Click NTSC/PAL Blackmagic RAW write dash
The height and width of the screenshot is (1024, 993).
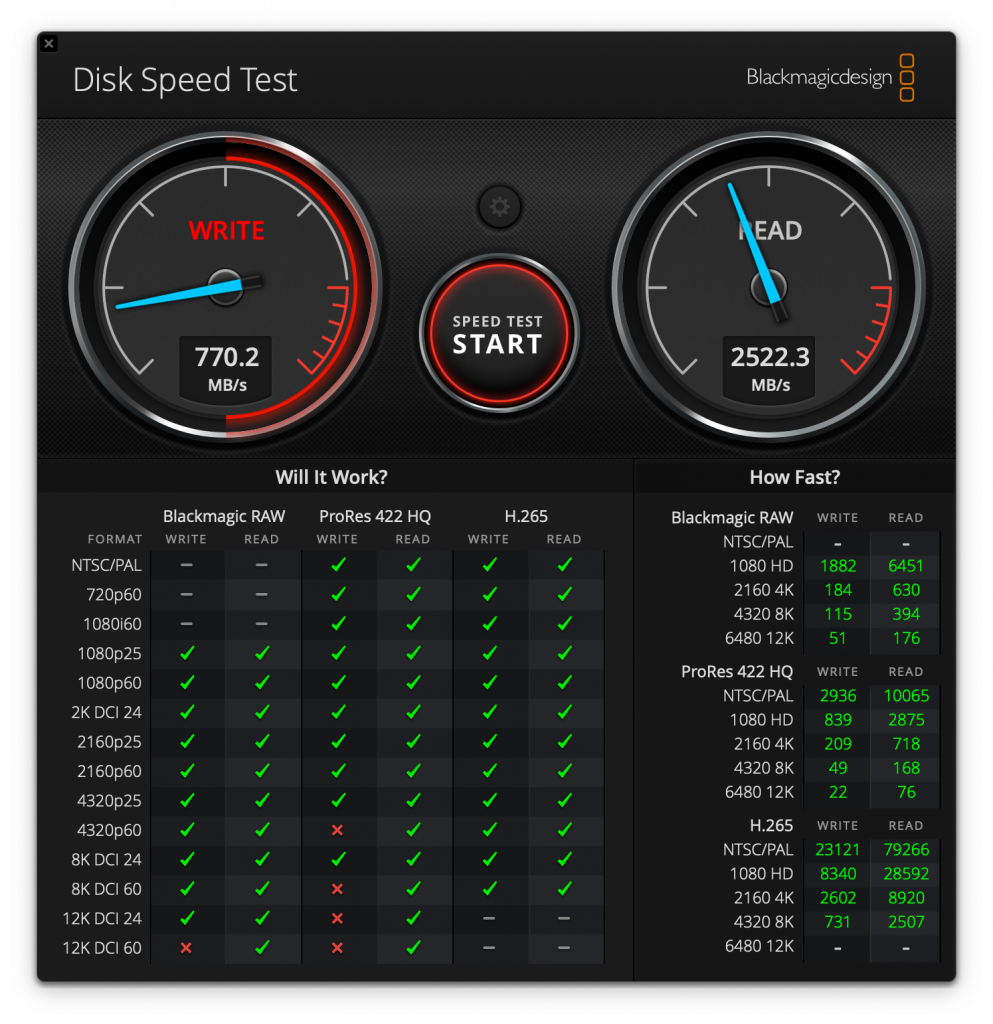(186, 565)
